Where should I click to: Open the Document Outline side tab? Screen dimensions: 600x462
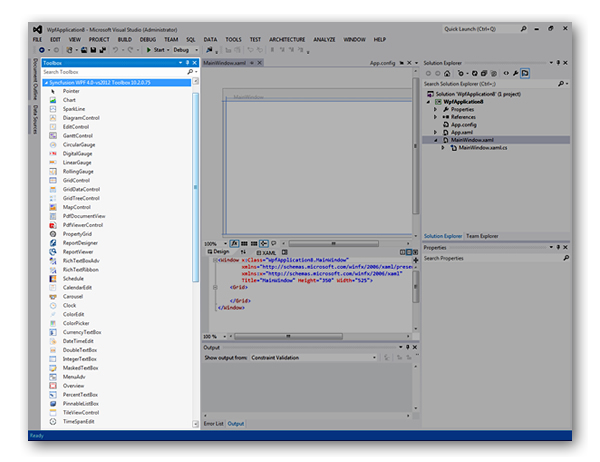[35, 78]
